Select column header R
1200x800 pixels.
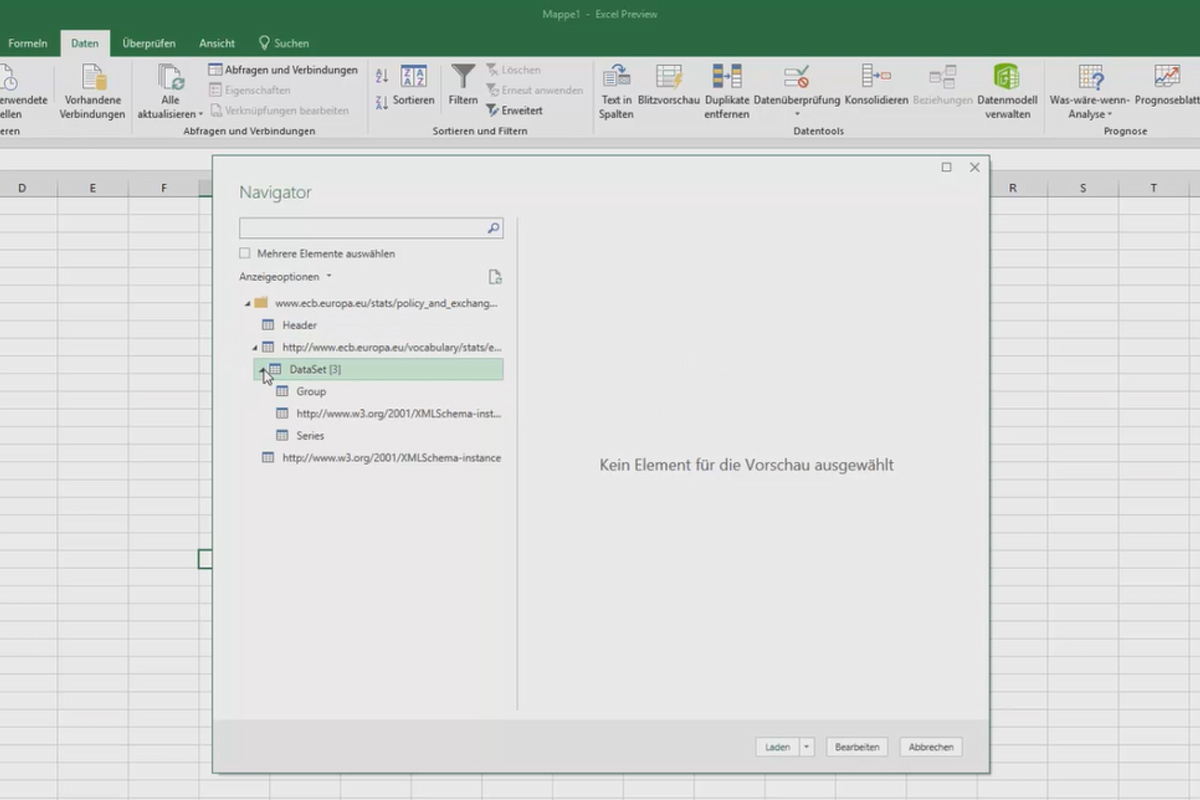(x=1013, y=188)
